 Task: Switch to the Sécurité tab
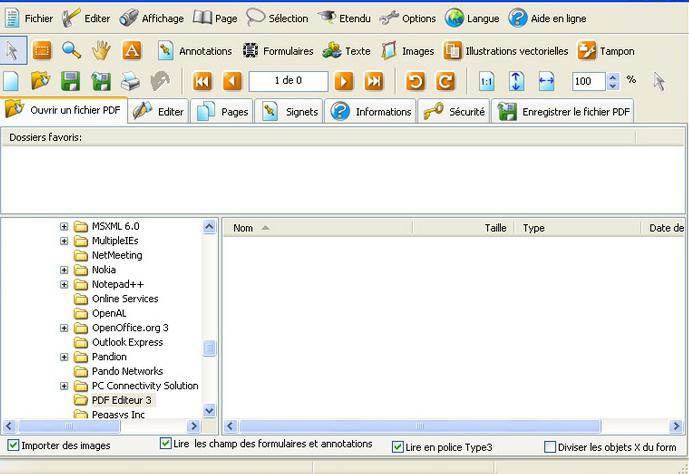click(453, 112)
